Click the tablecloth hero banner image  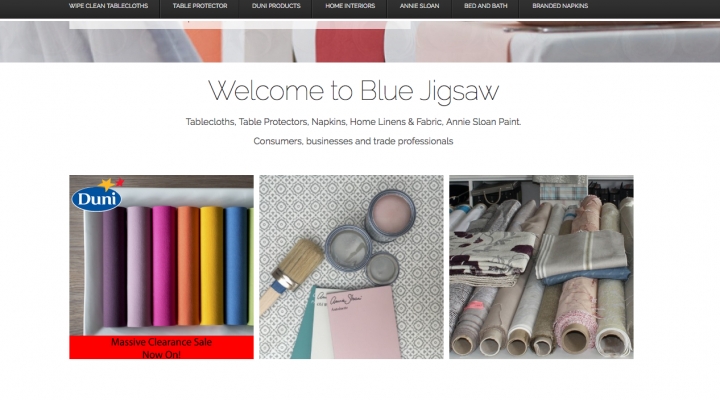[x=360, y=41]
